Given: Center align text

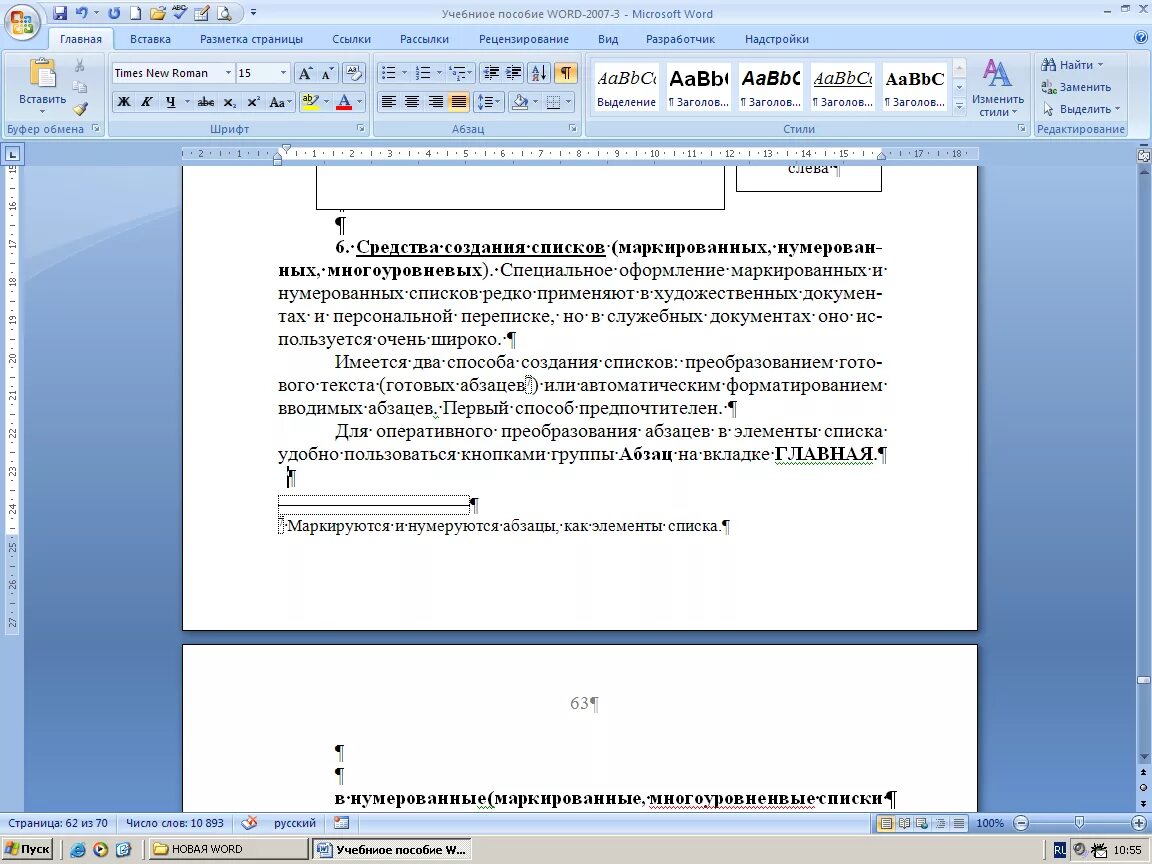Looking at the screenshot, I should pyautogui.click(x=411, y=102).
